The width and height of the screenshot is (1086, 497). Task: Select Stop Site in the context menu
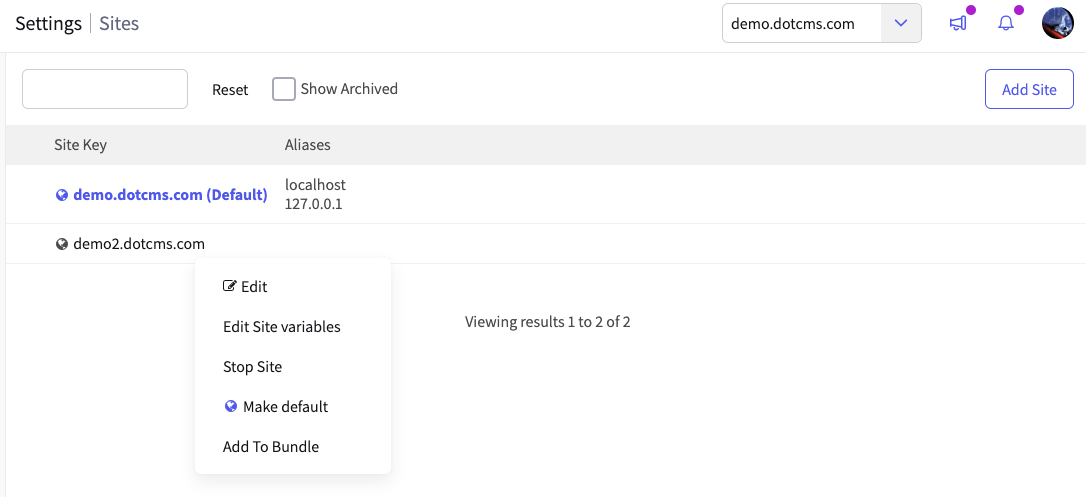click(x=253, y=367)
